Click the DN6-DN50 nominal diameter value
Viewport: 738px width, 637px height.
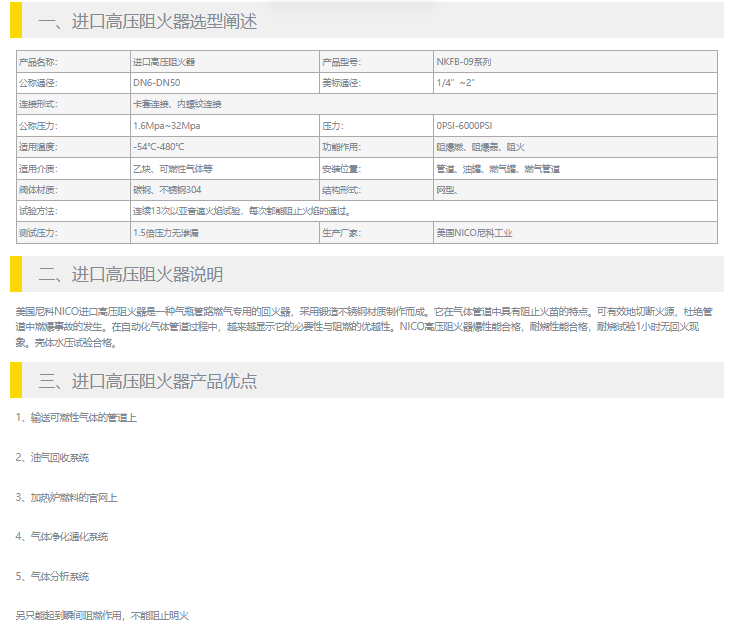click(x=157, y=82)
